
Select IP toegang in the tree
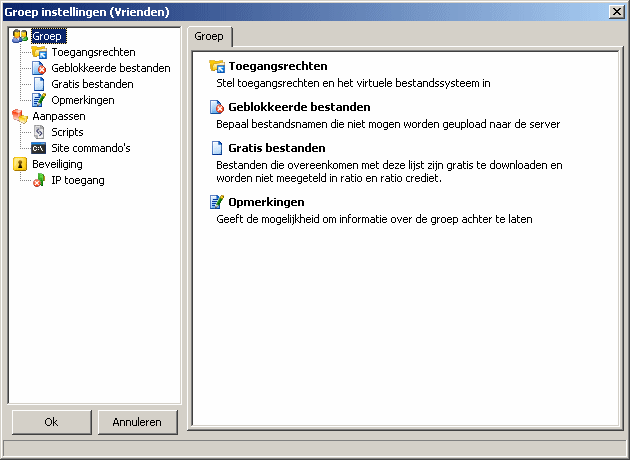pos(78,180)
